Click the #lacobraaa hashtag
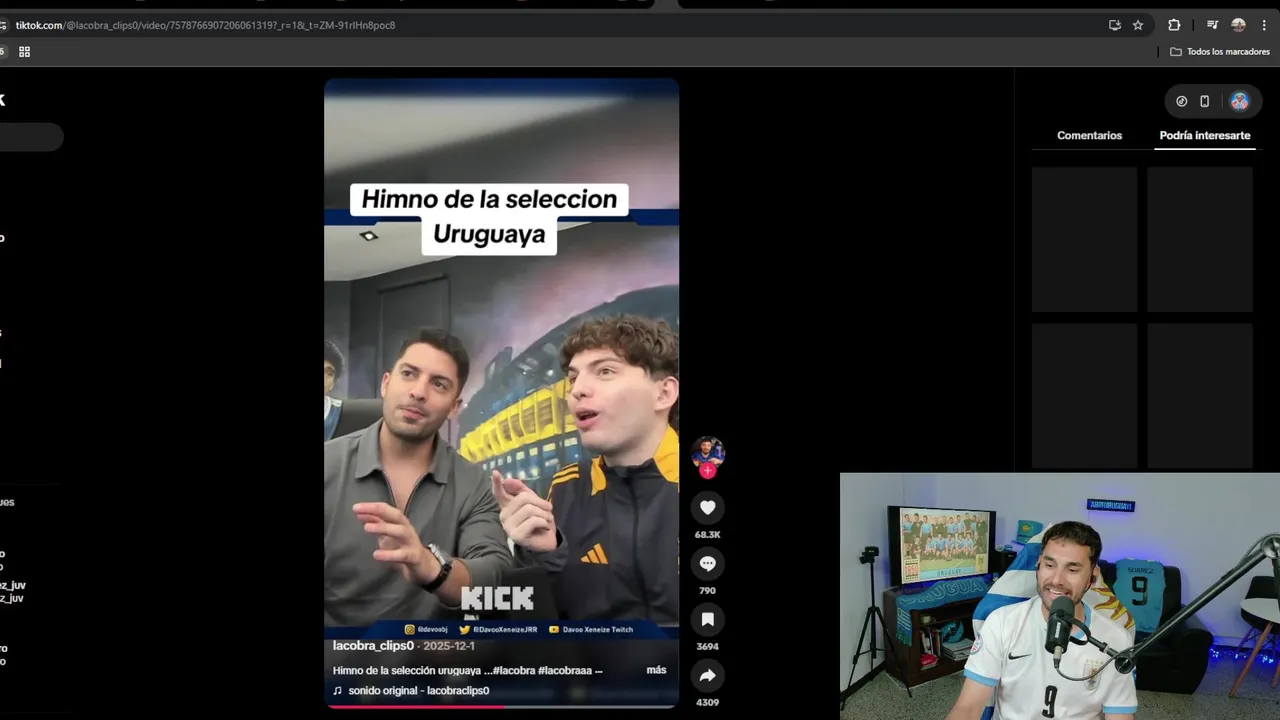Image resolution: width=1280 pixels, height=720 pixels. (x=565, y=670)
